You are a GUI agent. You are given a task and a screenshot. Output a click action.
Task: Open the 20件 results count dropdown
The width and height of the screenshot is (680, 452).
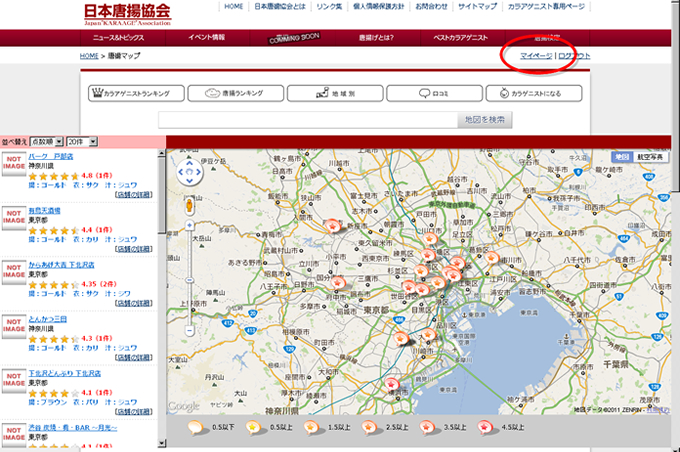[82, 142]
